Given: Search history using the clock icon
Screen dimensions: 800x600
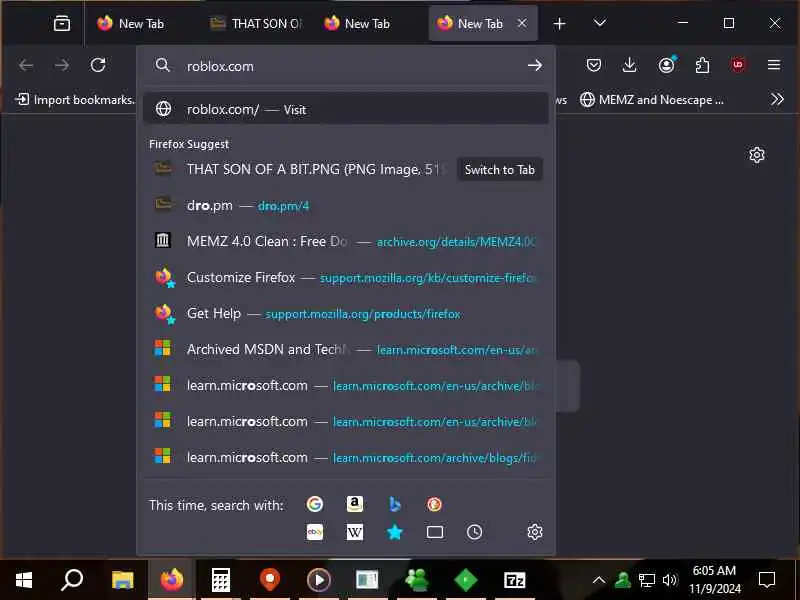Looking at the screenshot, I should coord(474,532).
